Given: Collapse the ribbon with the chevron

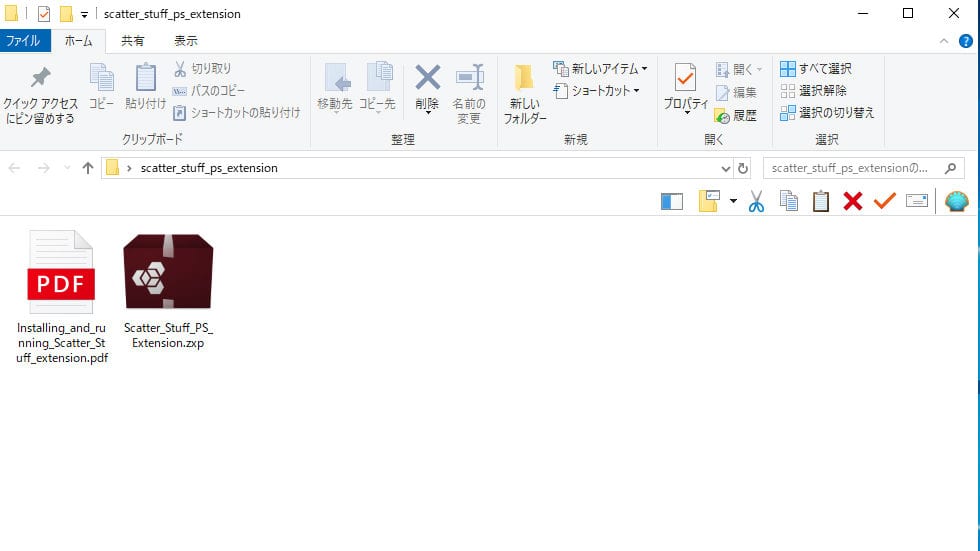Looking at the screenshot, I should 944,41.
